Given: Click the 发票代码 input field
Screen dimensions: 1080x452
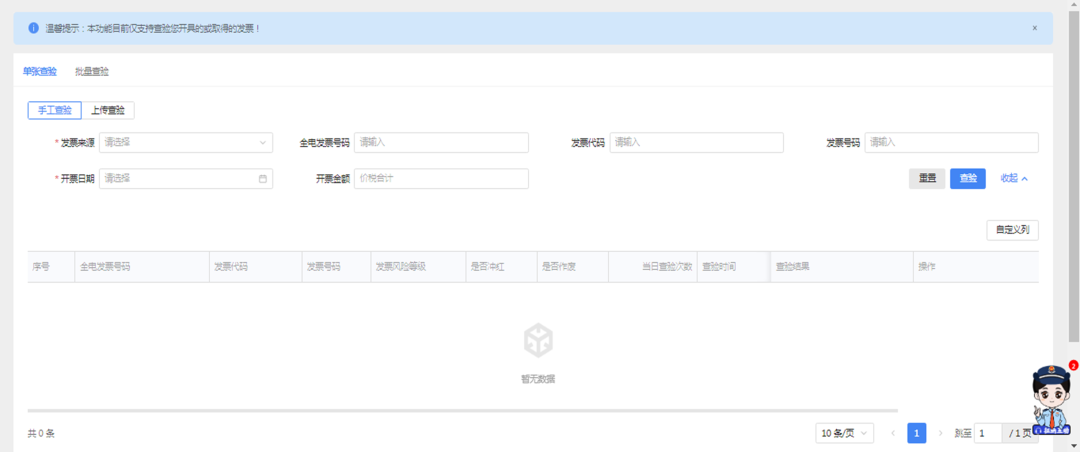Looking at the screenshot, I should coord(696,143).
